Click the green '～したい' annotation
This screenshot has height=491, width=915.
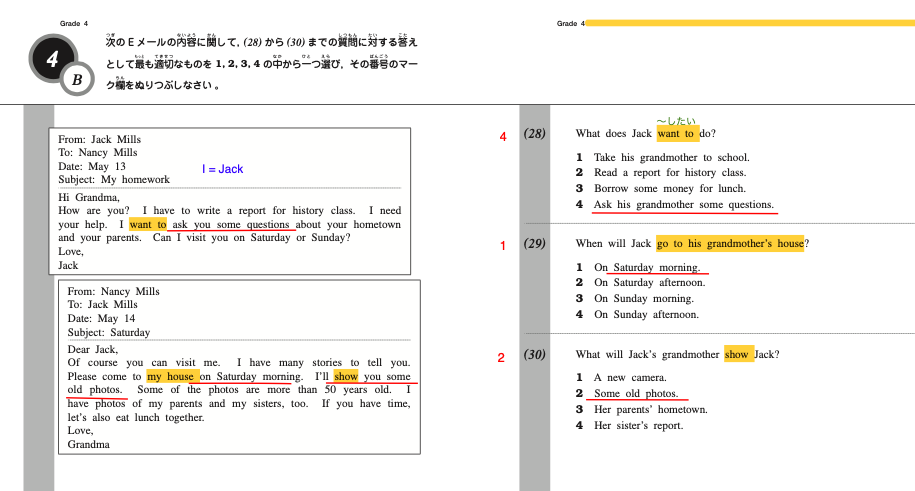pos(676,121)
